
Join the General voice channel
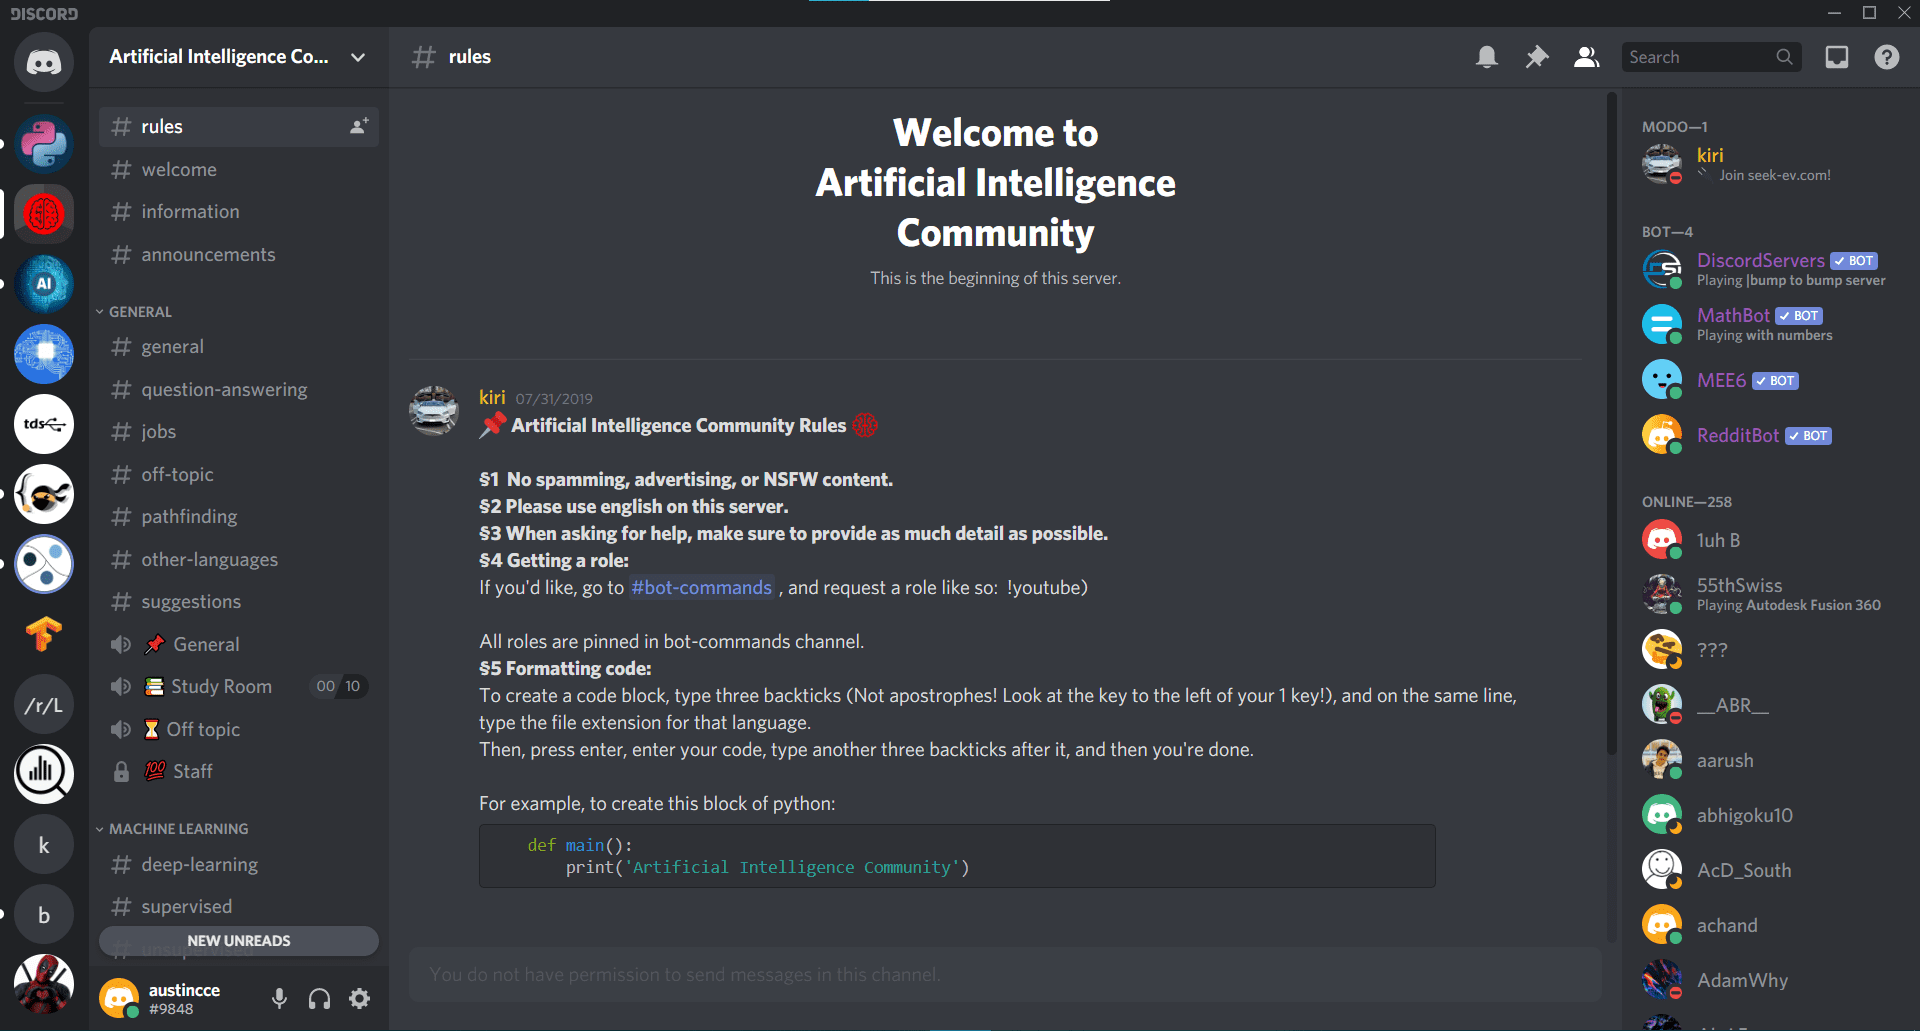pyautogui.click(x=238, y=644)
